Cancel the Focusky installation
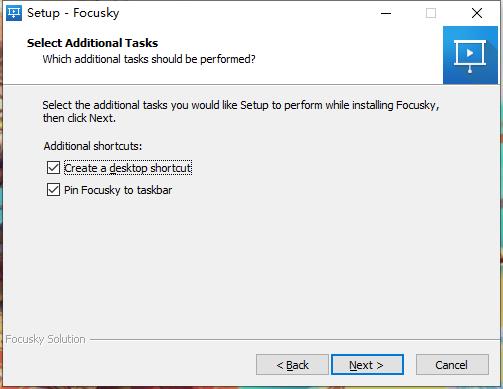This screenshot has width=503, height=389. click(x=452, y=365)
